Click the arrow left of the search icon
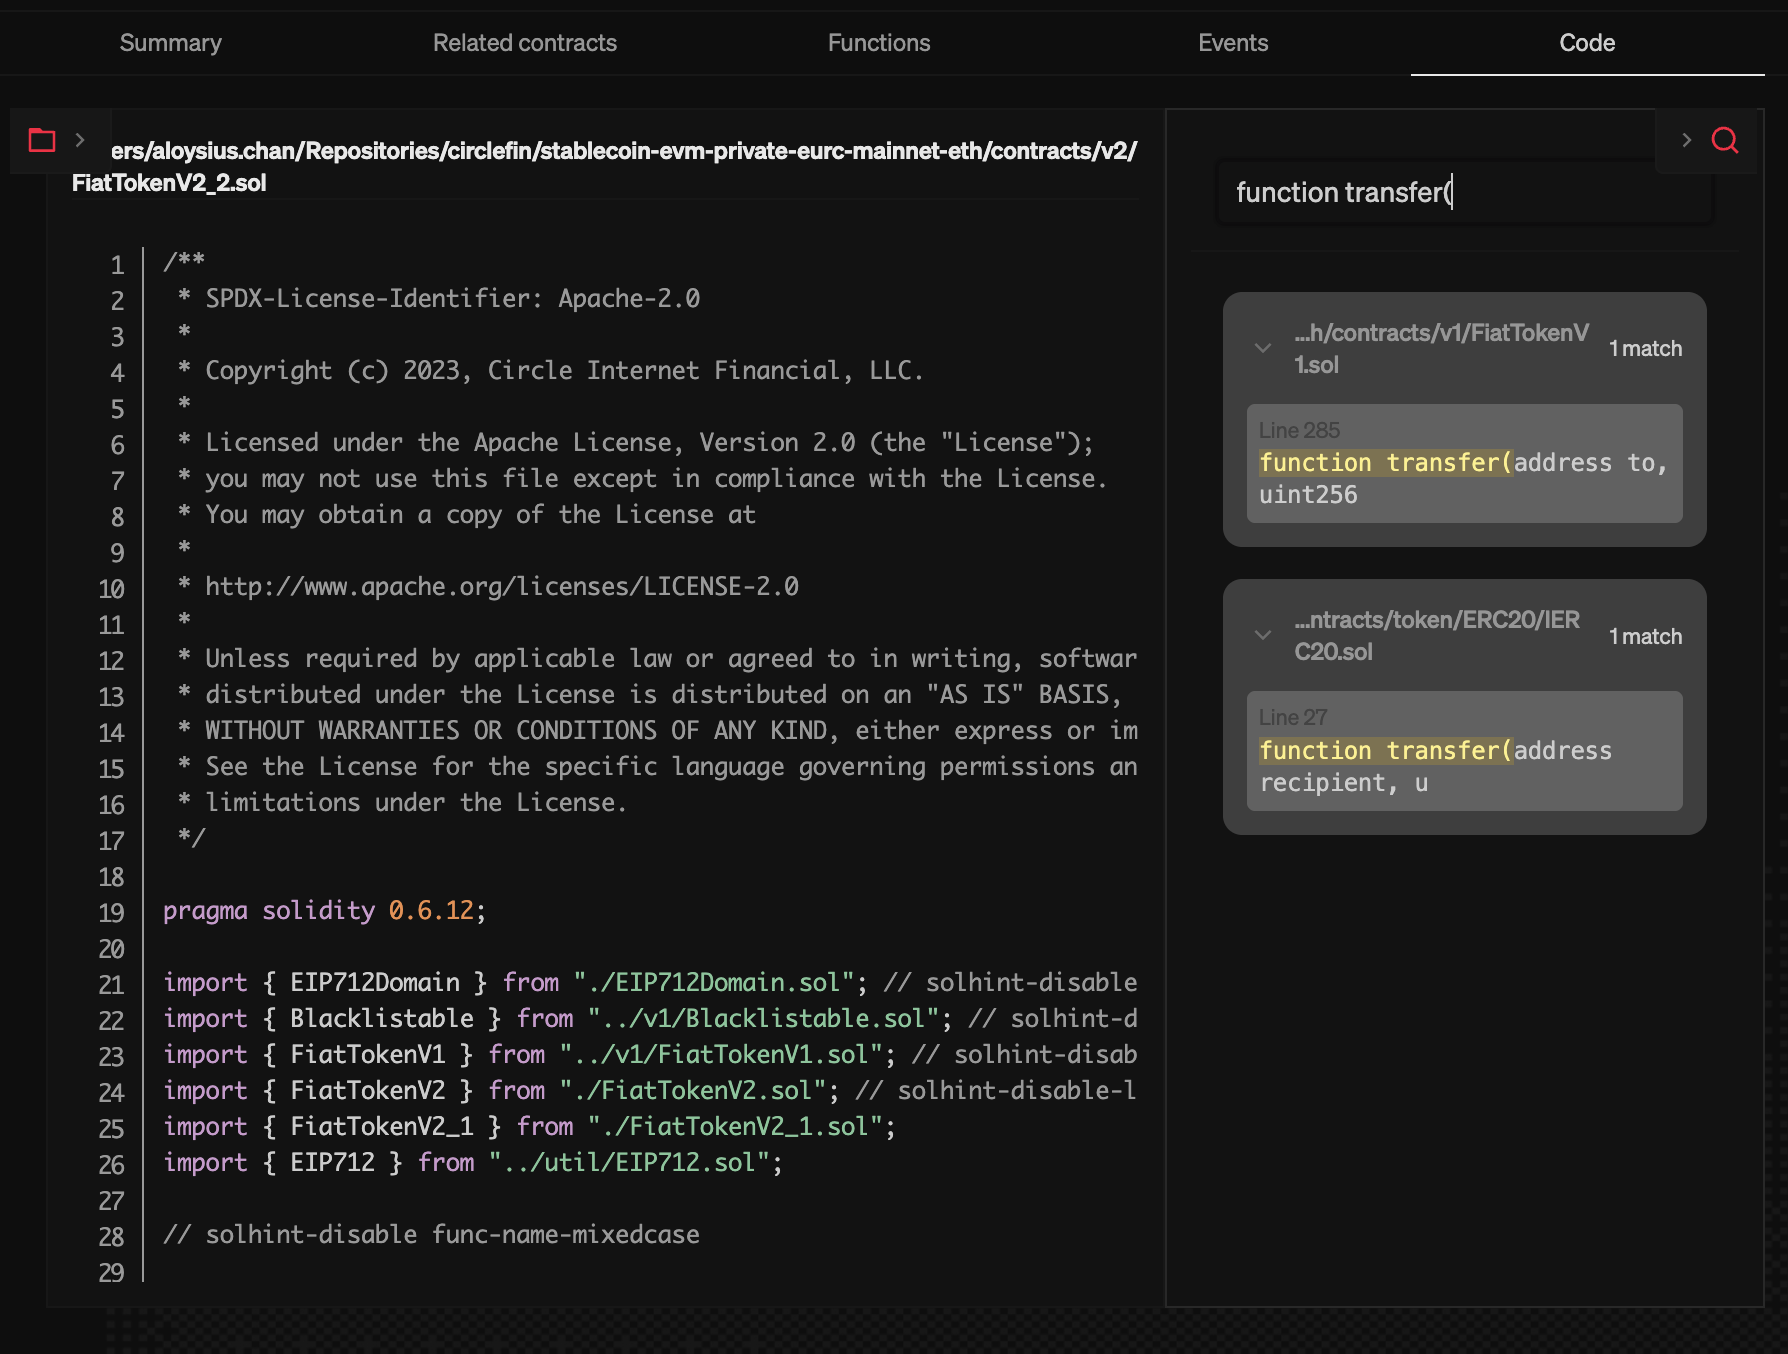The image size is (1788, 1354). pos(1685,141)
